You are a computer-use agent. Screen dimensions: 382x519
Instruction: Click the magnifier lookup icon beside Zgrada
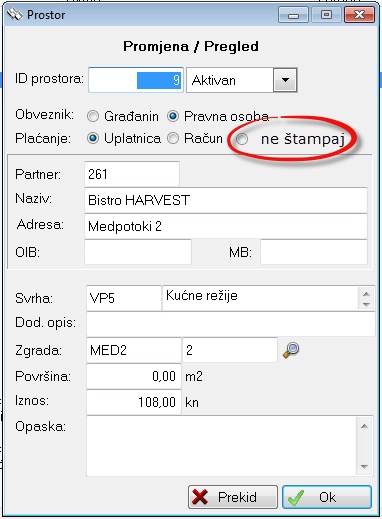tap(291, 350)
